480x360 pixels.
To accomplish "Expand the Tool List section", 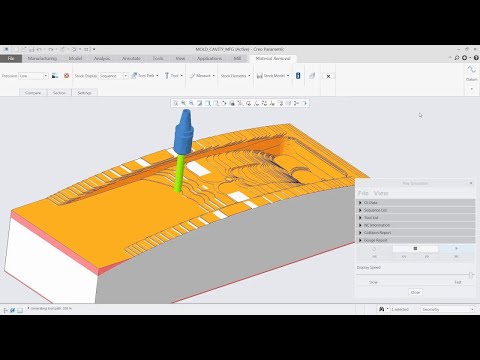I will [x=416, y=218].
